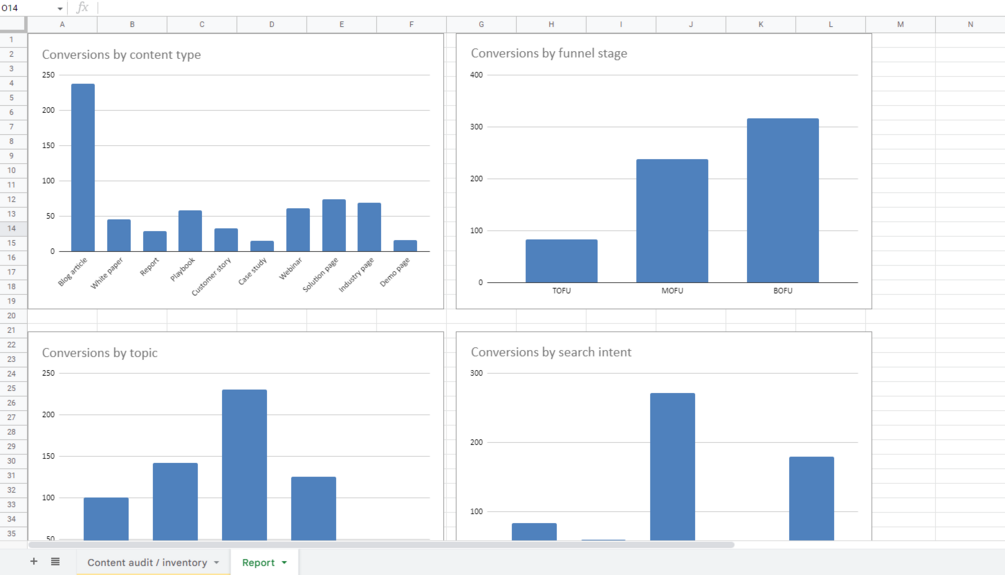Click tallest bar in search intent chart
Screen dimensions: 1005x575
pos(672,467)
